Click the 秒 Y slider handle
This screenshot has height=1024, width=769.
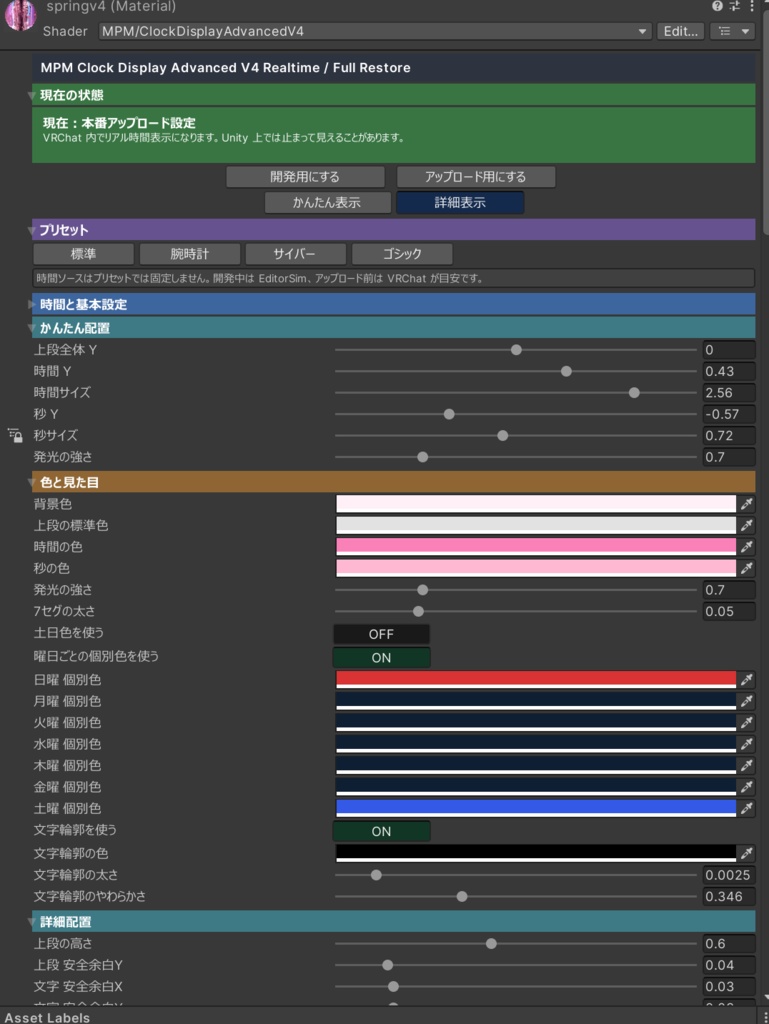(x=449, y=414)
